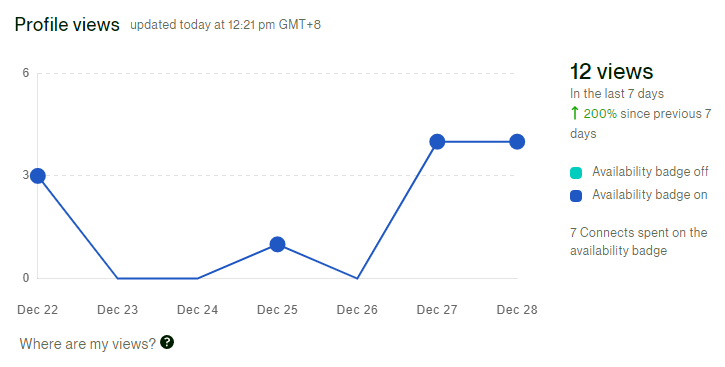725x367 pixels.
Task: Click the y-axis label 6
Action: (x=25, y=73)
